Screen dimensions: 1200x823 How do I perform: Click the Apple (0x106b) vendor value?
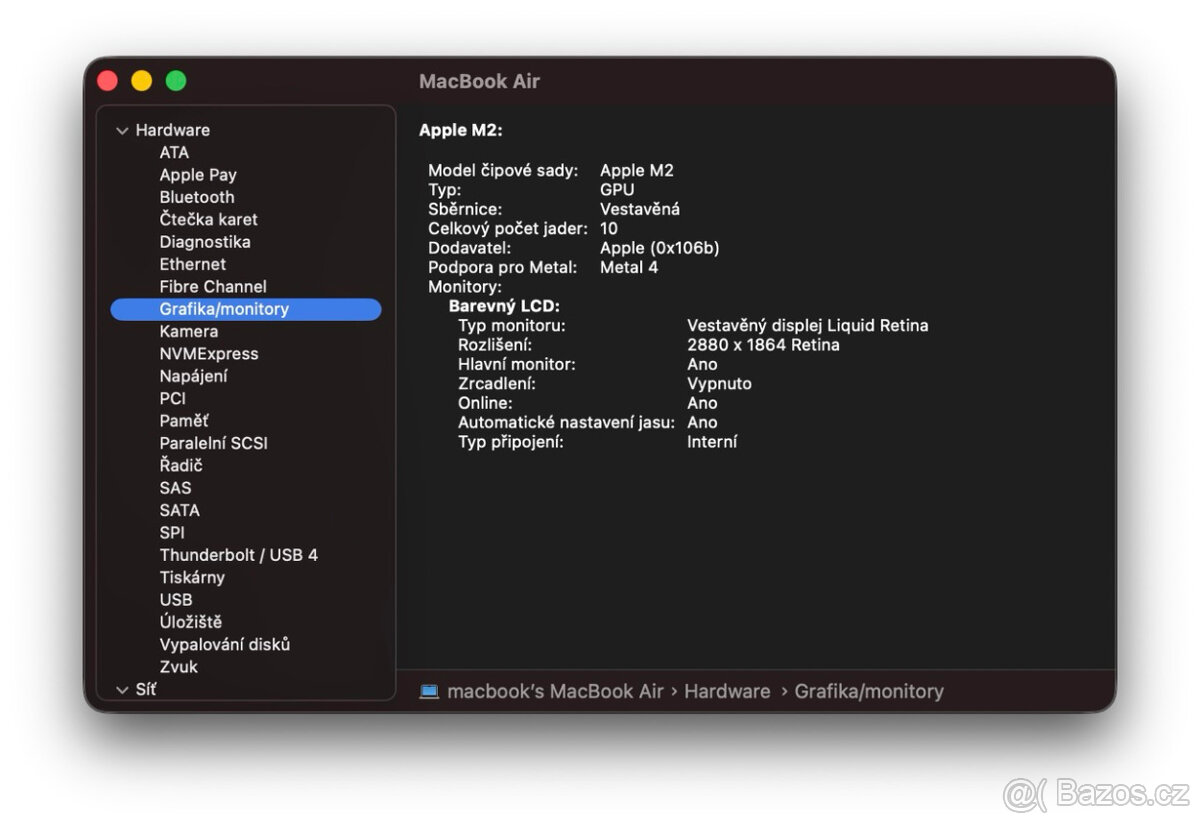659,248
